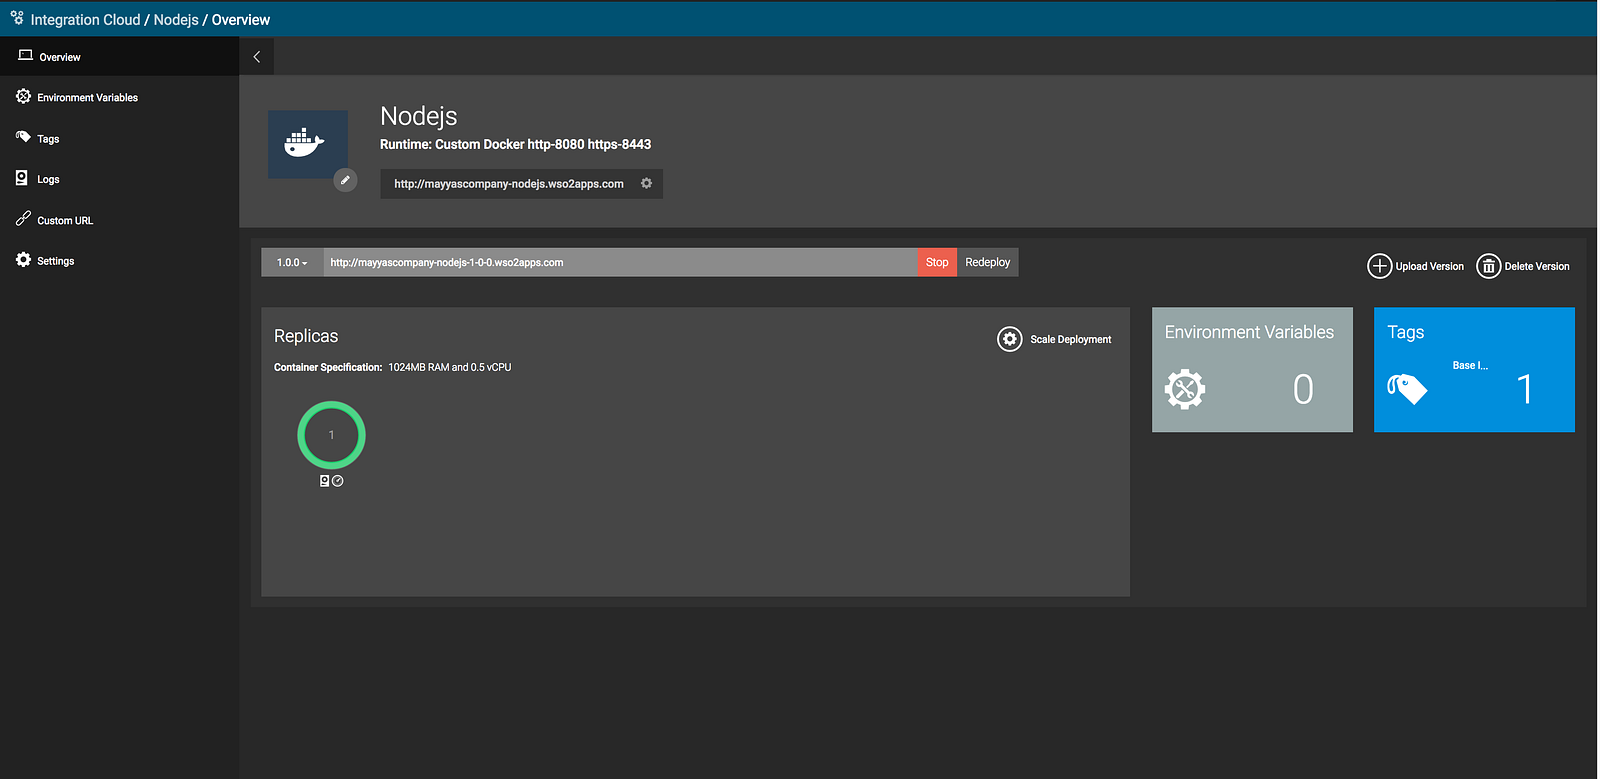1600x779 pixels.
Task: Click the Docker whale application icon
Action: click(307, 144)
